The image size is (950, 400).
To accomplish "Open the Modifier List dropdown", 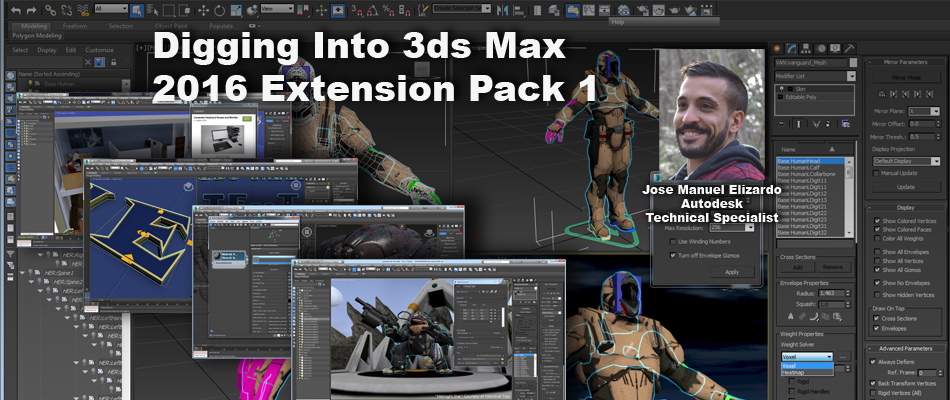I will (815, 76).
